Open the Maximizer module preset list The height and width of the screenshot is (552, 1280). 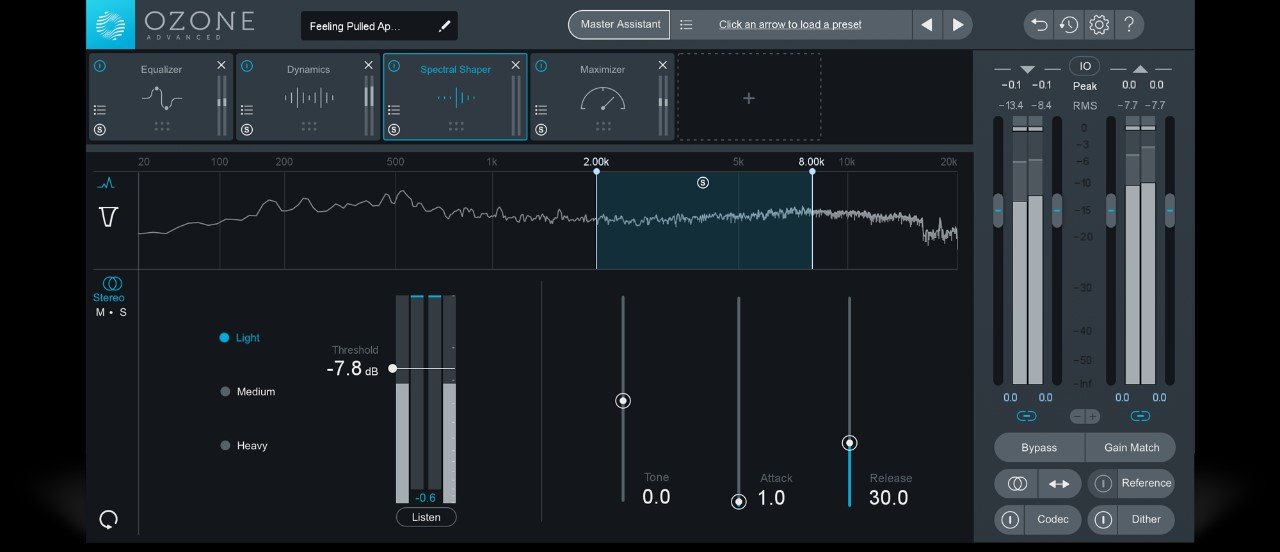pyautogui.click(x=541, y=110)
